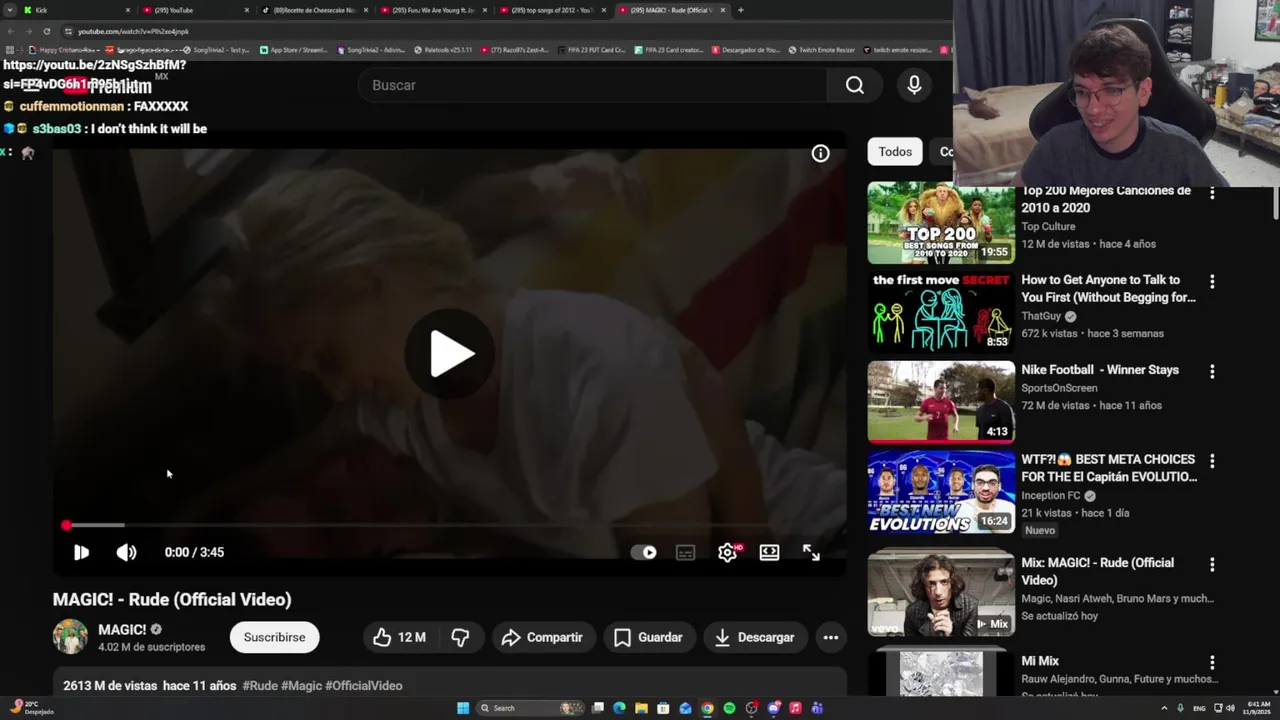This screenshot has width=1280, height=720.
Task: Open options for Nike Football video
Action: 1212,372
